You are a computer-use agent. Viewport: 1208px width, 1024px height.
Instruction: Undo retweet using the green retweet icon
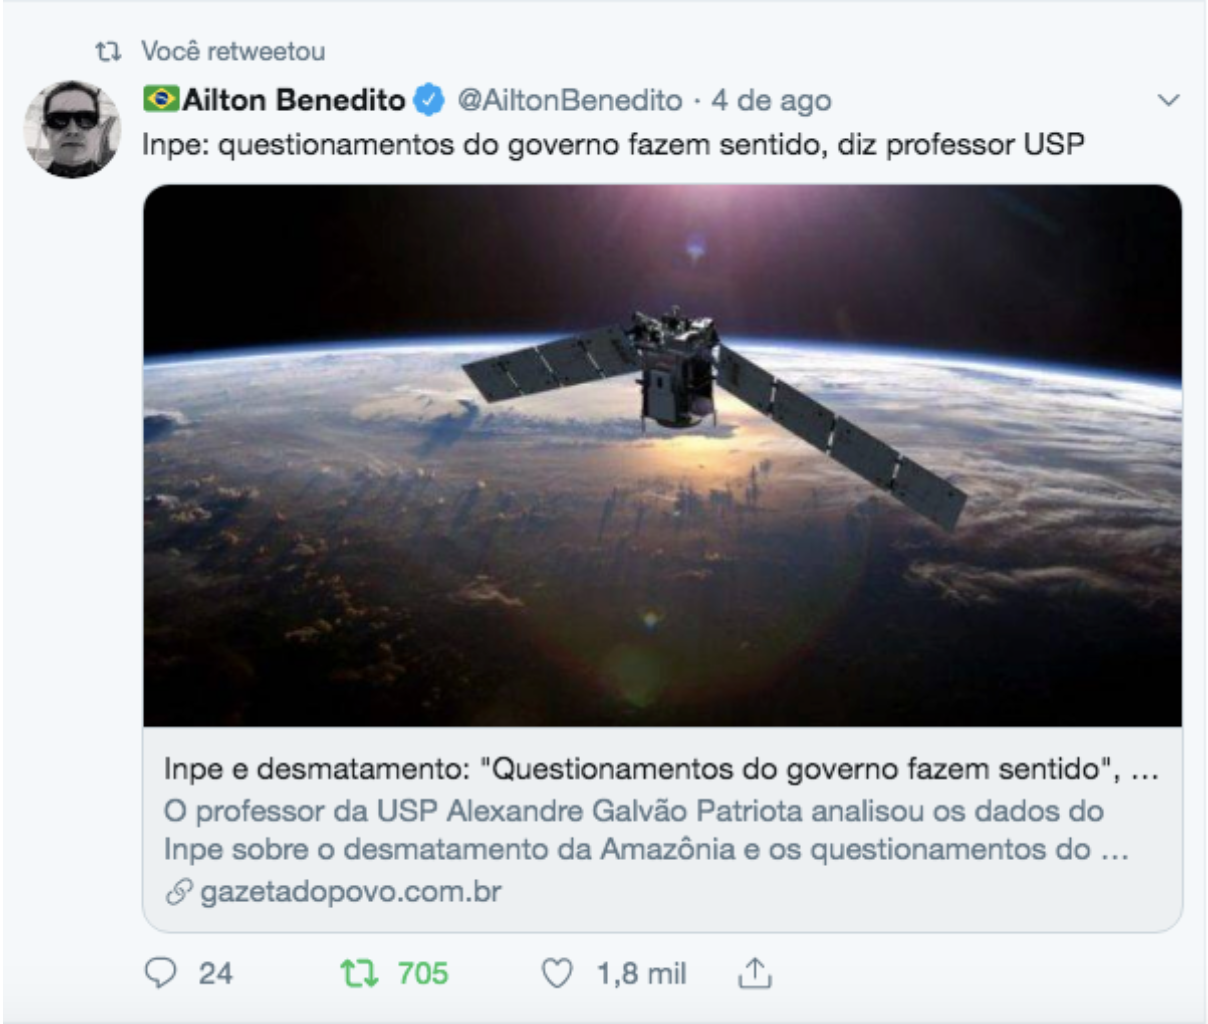359,973
